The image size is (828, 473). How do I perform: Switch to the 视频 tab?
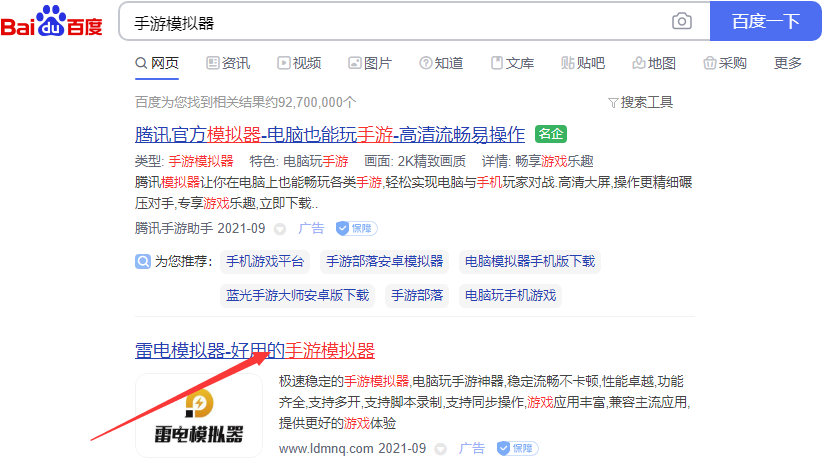pyautogui.click(x=299, y=63)
